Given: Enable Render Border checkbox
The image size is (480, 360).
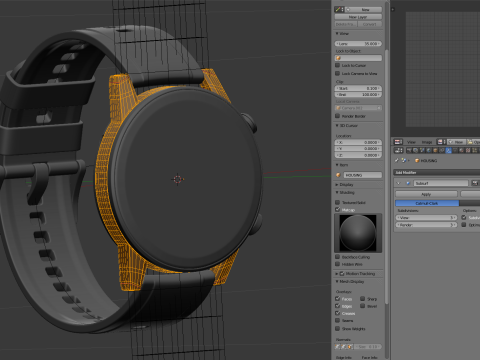Looking at the screenshot, I should coord(337,116).
